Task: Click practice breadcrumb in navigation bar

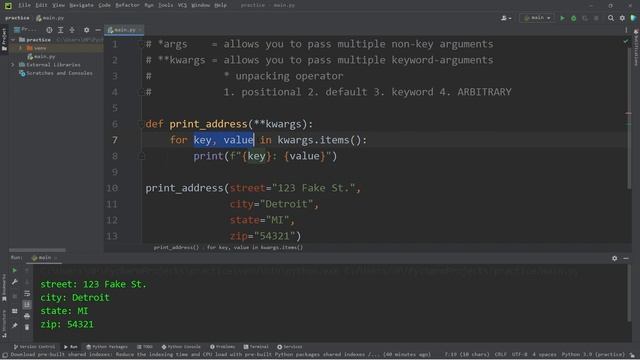Action: (17, 18)
